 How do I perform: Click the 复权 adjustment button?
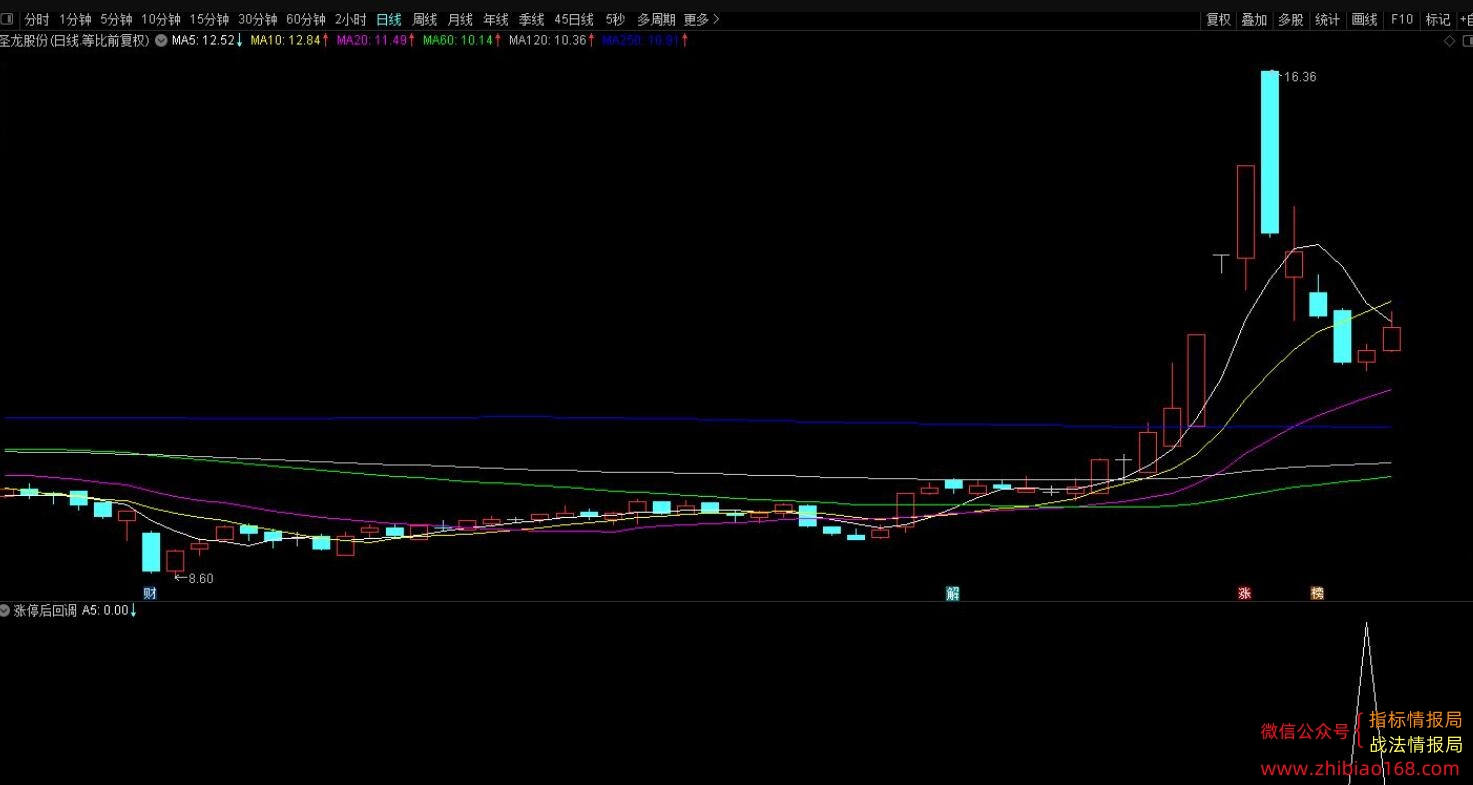[1218, 19]
